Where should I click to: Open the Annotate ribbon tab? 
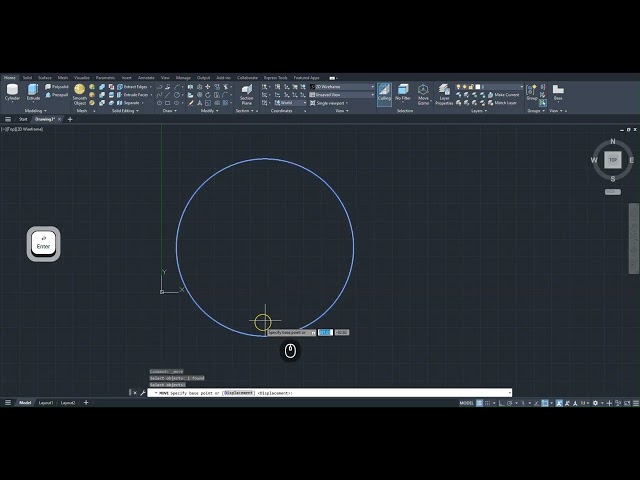146,78
